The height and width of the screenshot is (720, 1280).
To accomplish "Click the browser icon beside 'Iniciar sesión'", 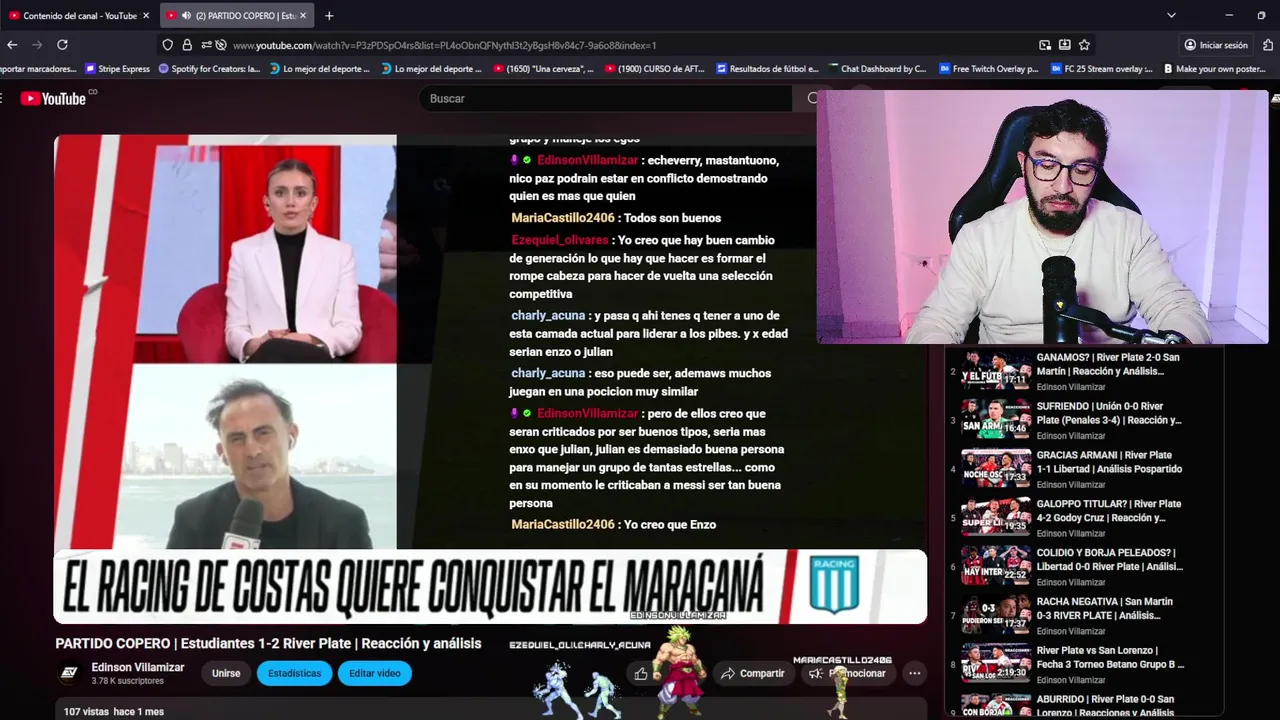I will [1268, 45].
